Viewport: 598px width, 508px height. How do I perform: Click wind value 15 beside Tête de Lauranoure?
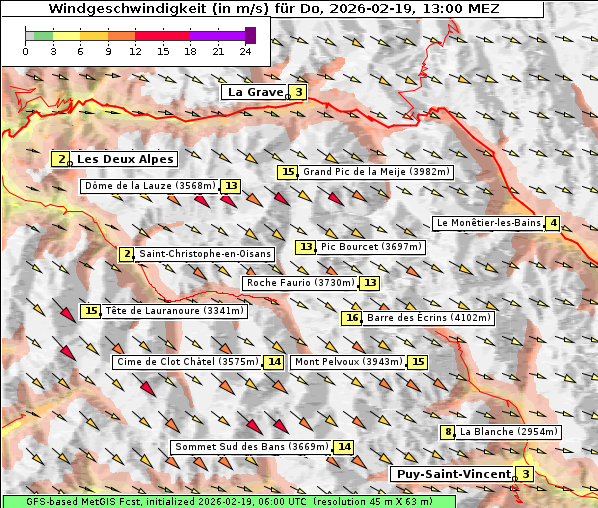[90, 311]
